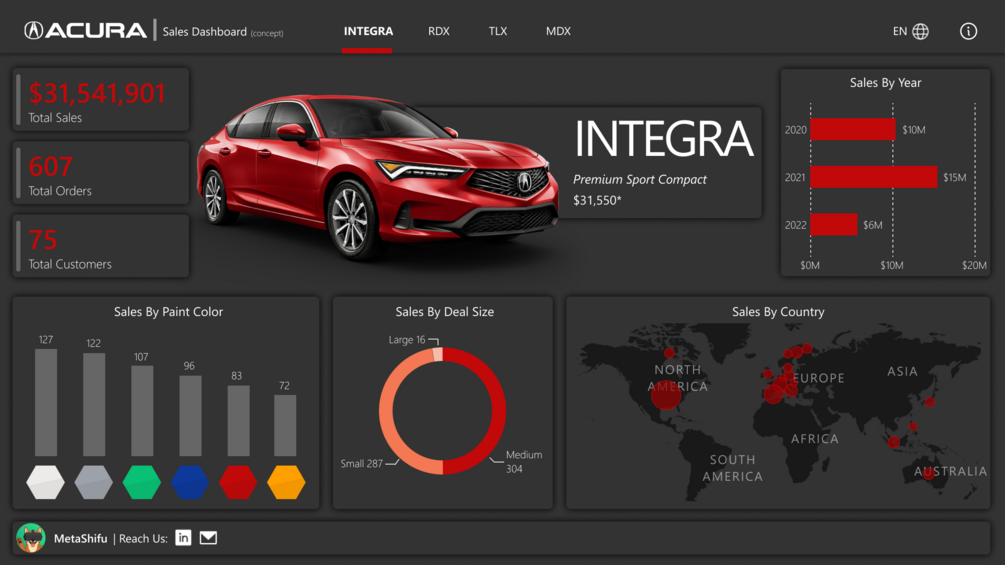Pick the red paint color hexagon
This screenshot has height=565, width=1005.
(x=238, y=482)
